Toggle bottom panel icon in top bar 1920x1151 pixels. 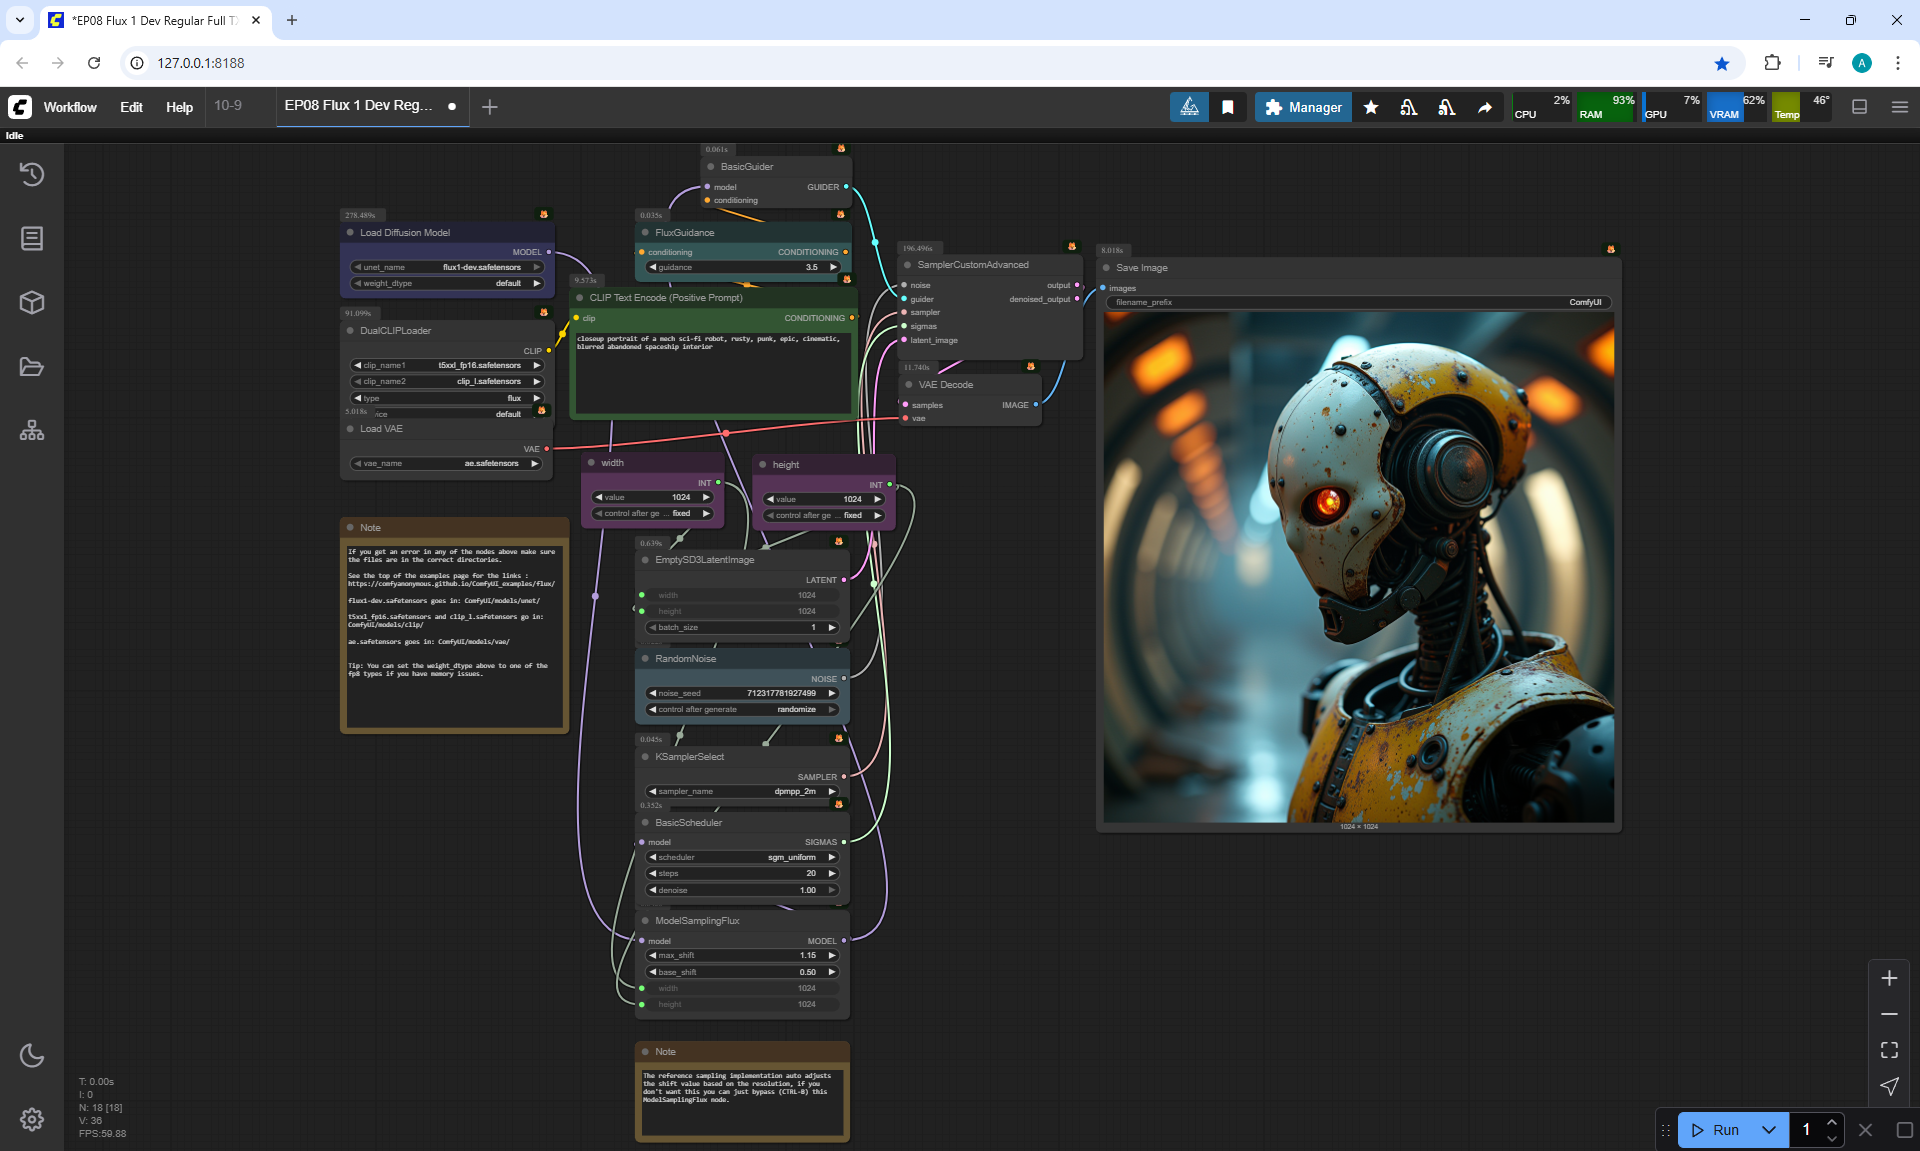coord(1860,107)
